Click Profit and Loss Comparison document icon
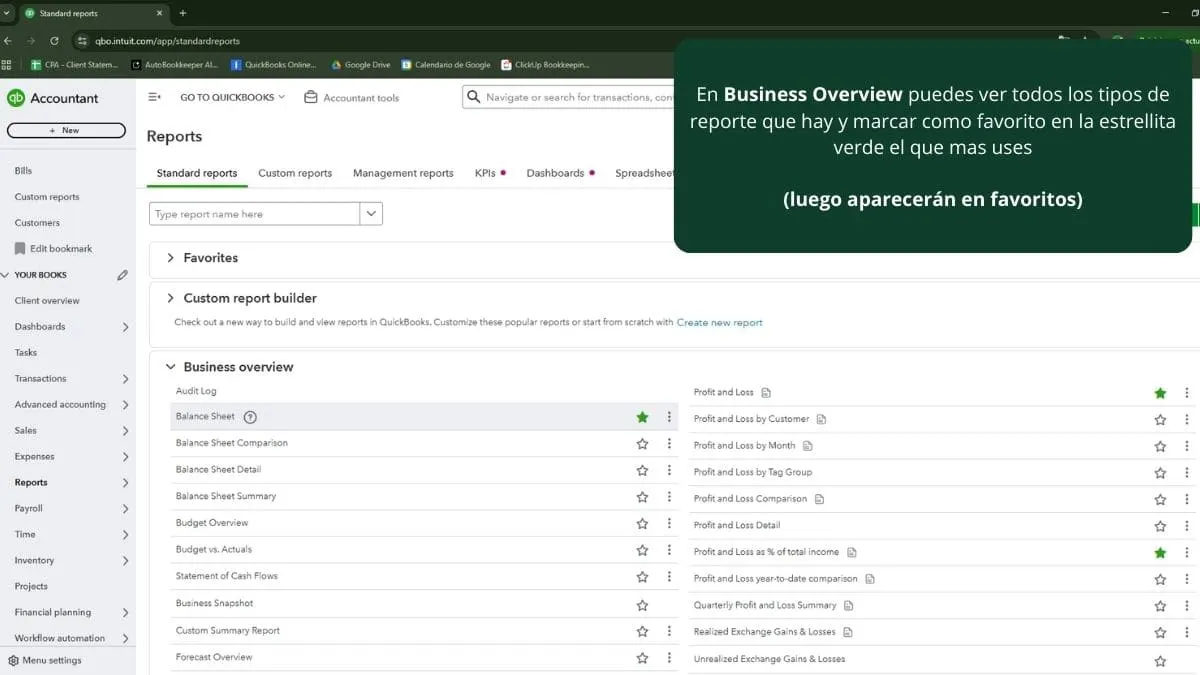Screen dimensions: 1200x675 point(819,499)
